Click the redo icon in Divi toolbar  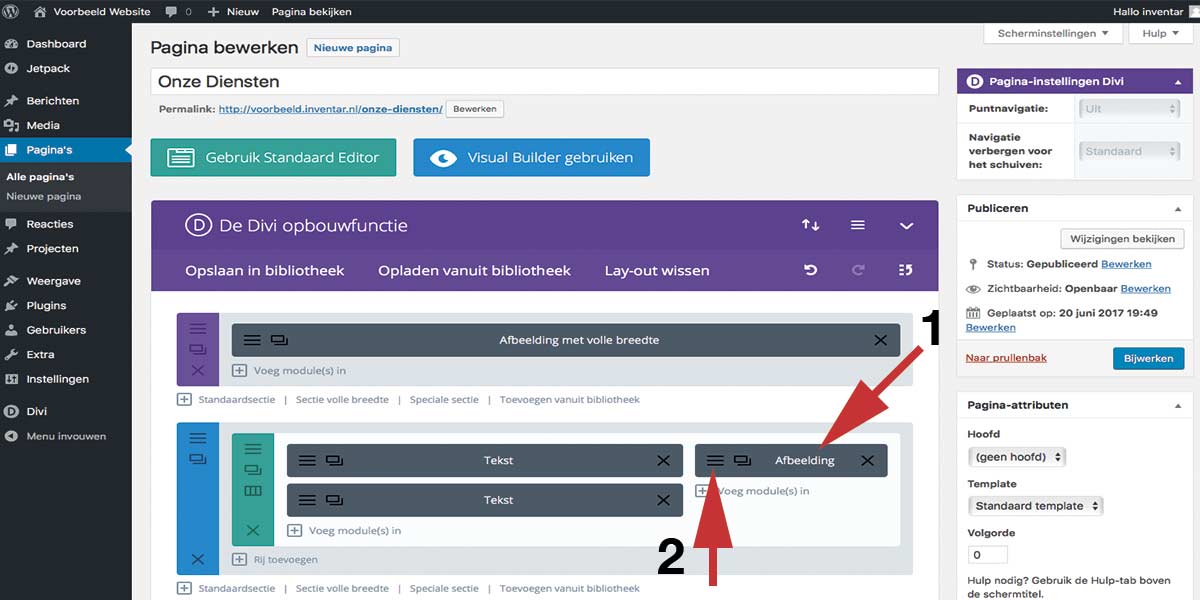coord(858,270)
